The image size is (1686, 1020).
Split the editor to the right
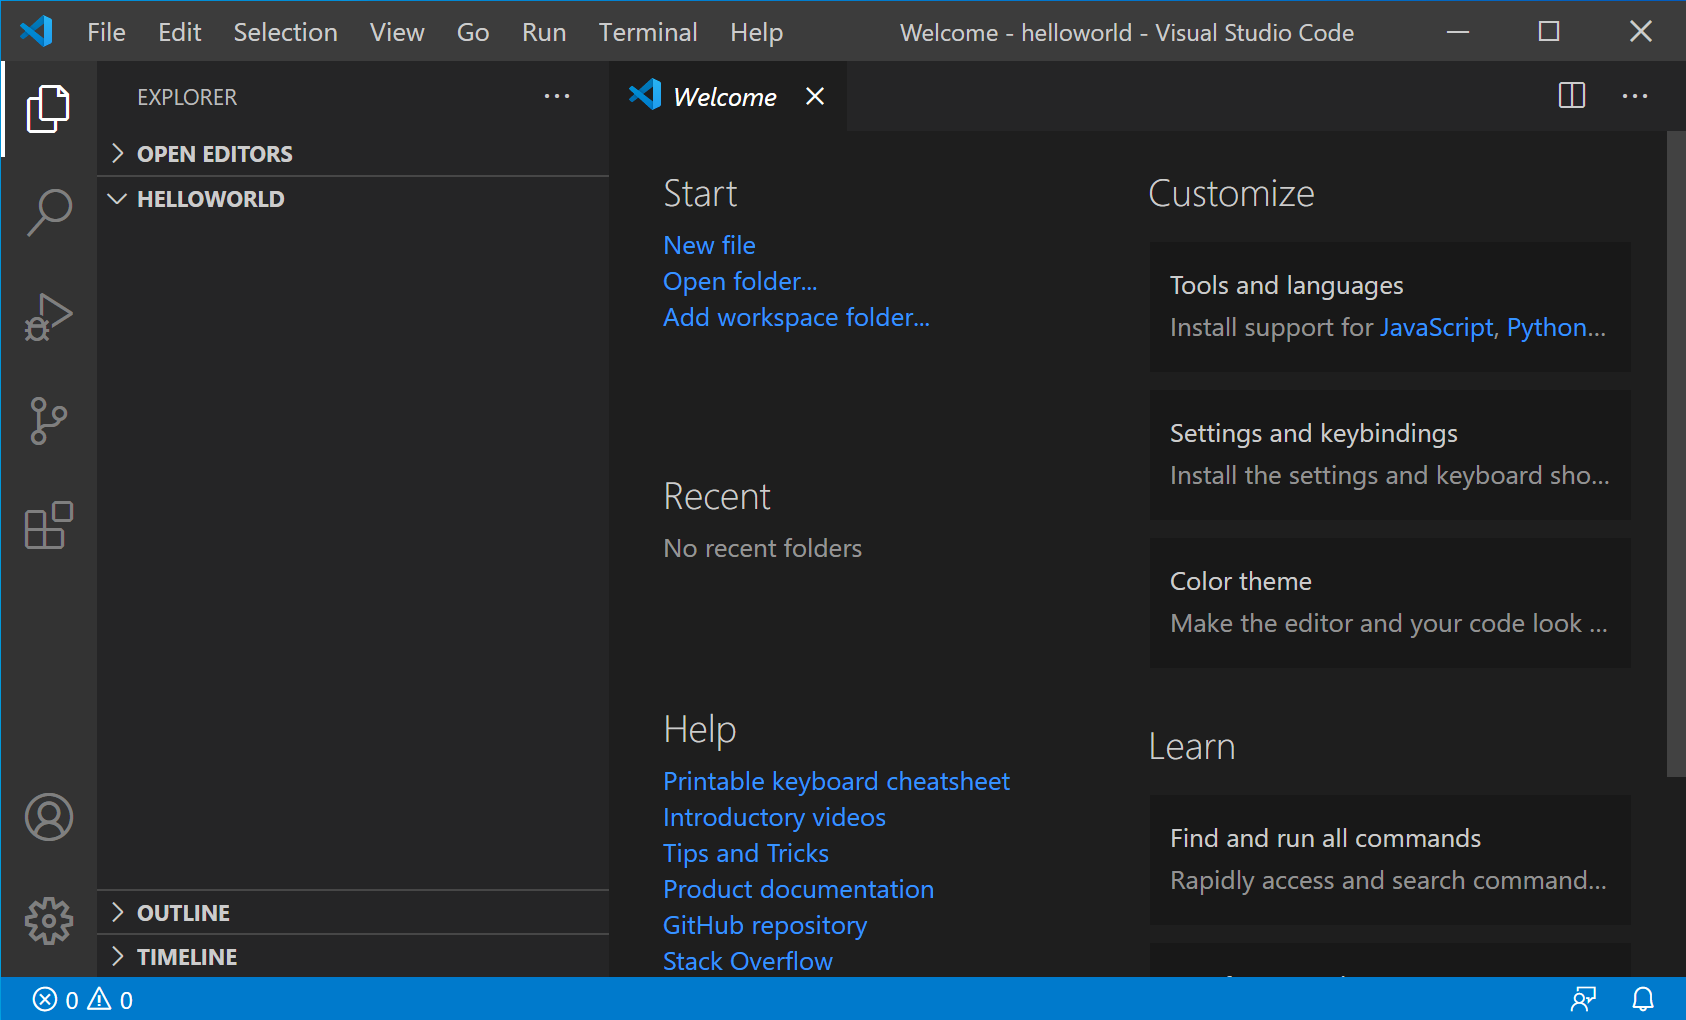(1571, 96)
